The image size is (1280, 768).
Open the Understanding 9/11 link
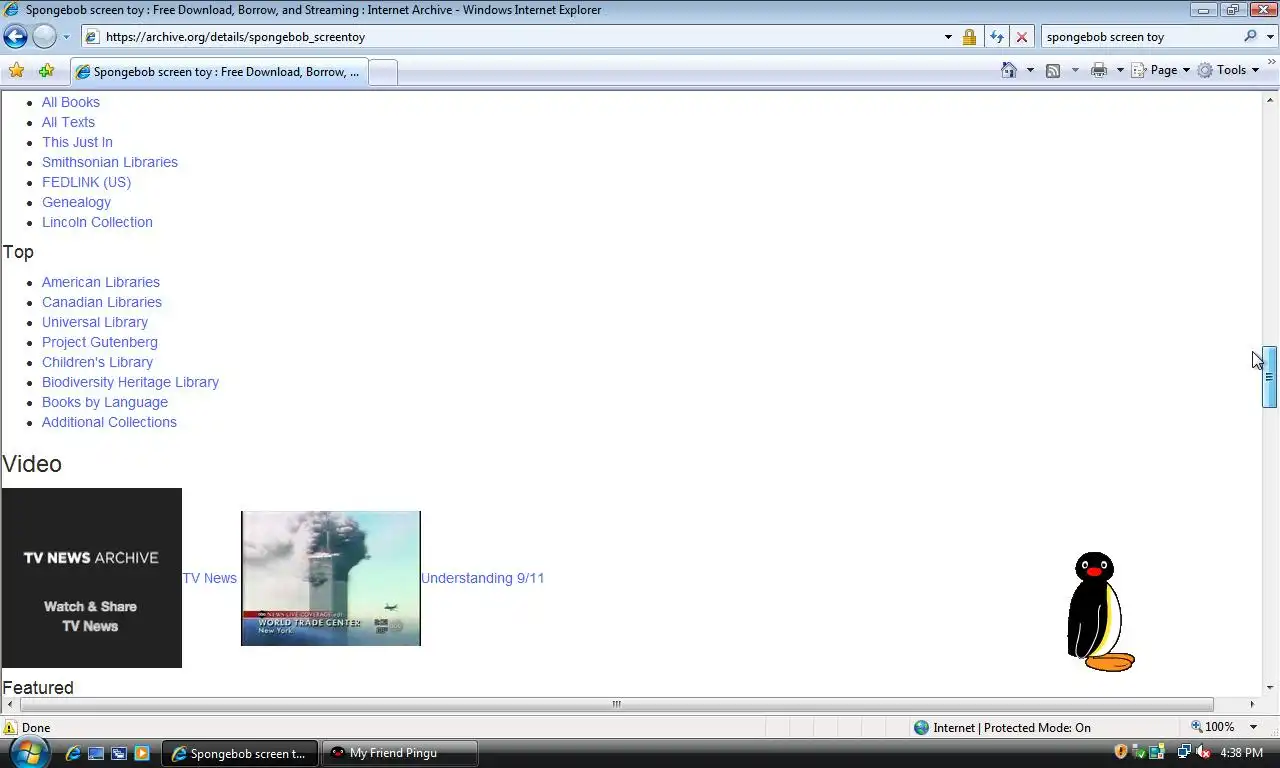pos(482,578)
